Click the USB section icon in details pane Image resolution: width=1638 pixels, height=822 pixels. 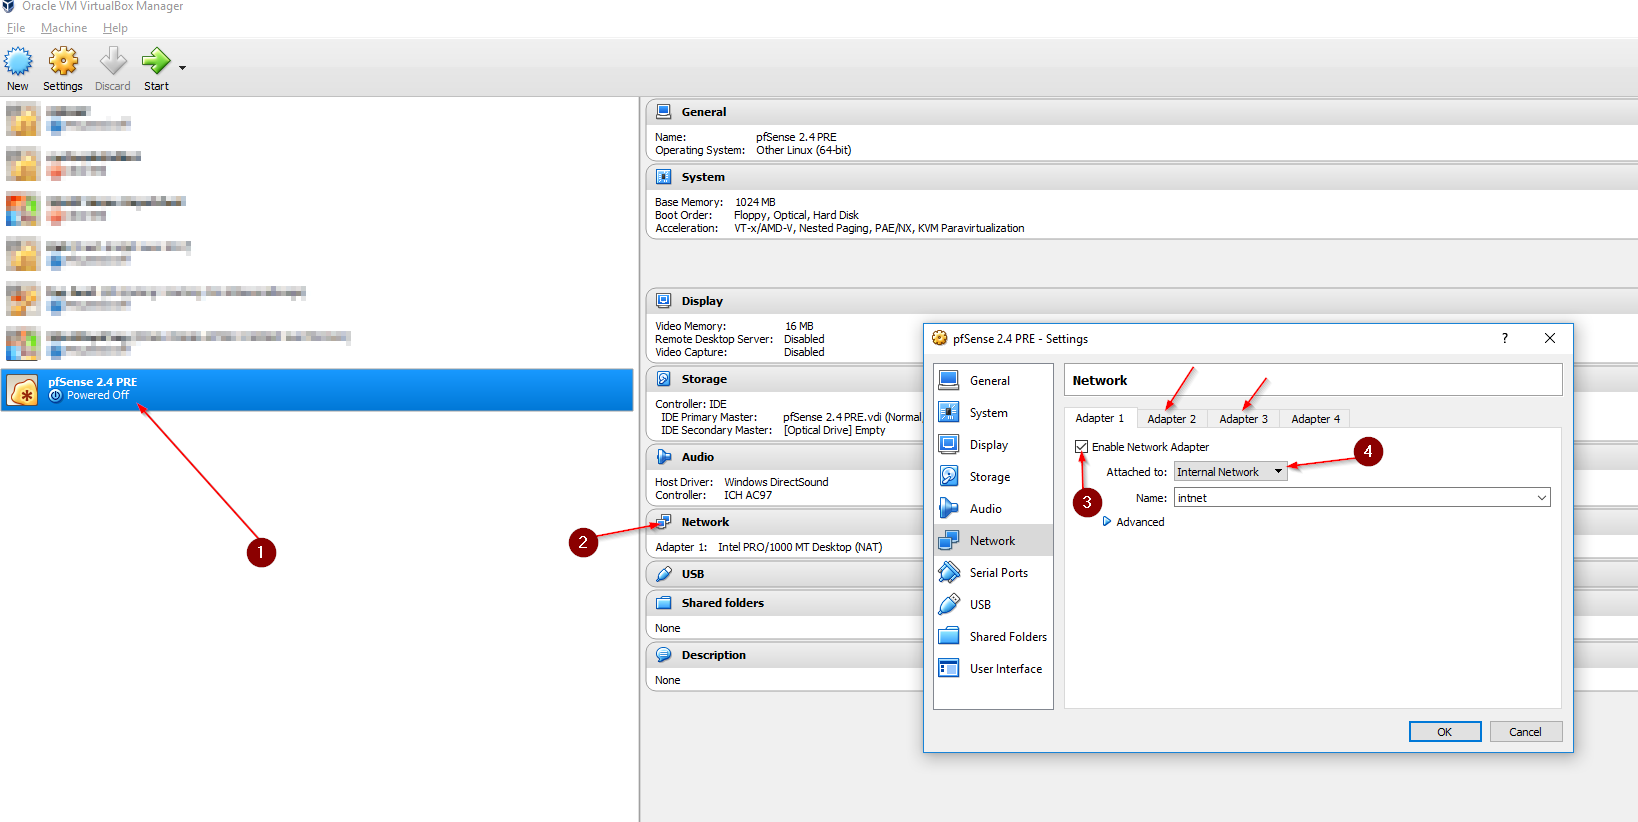click(663, 574)
